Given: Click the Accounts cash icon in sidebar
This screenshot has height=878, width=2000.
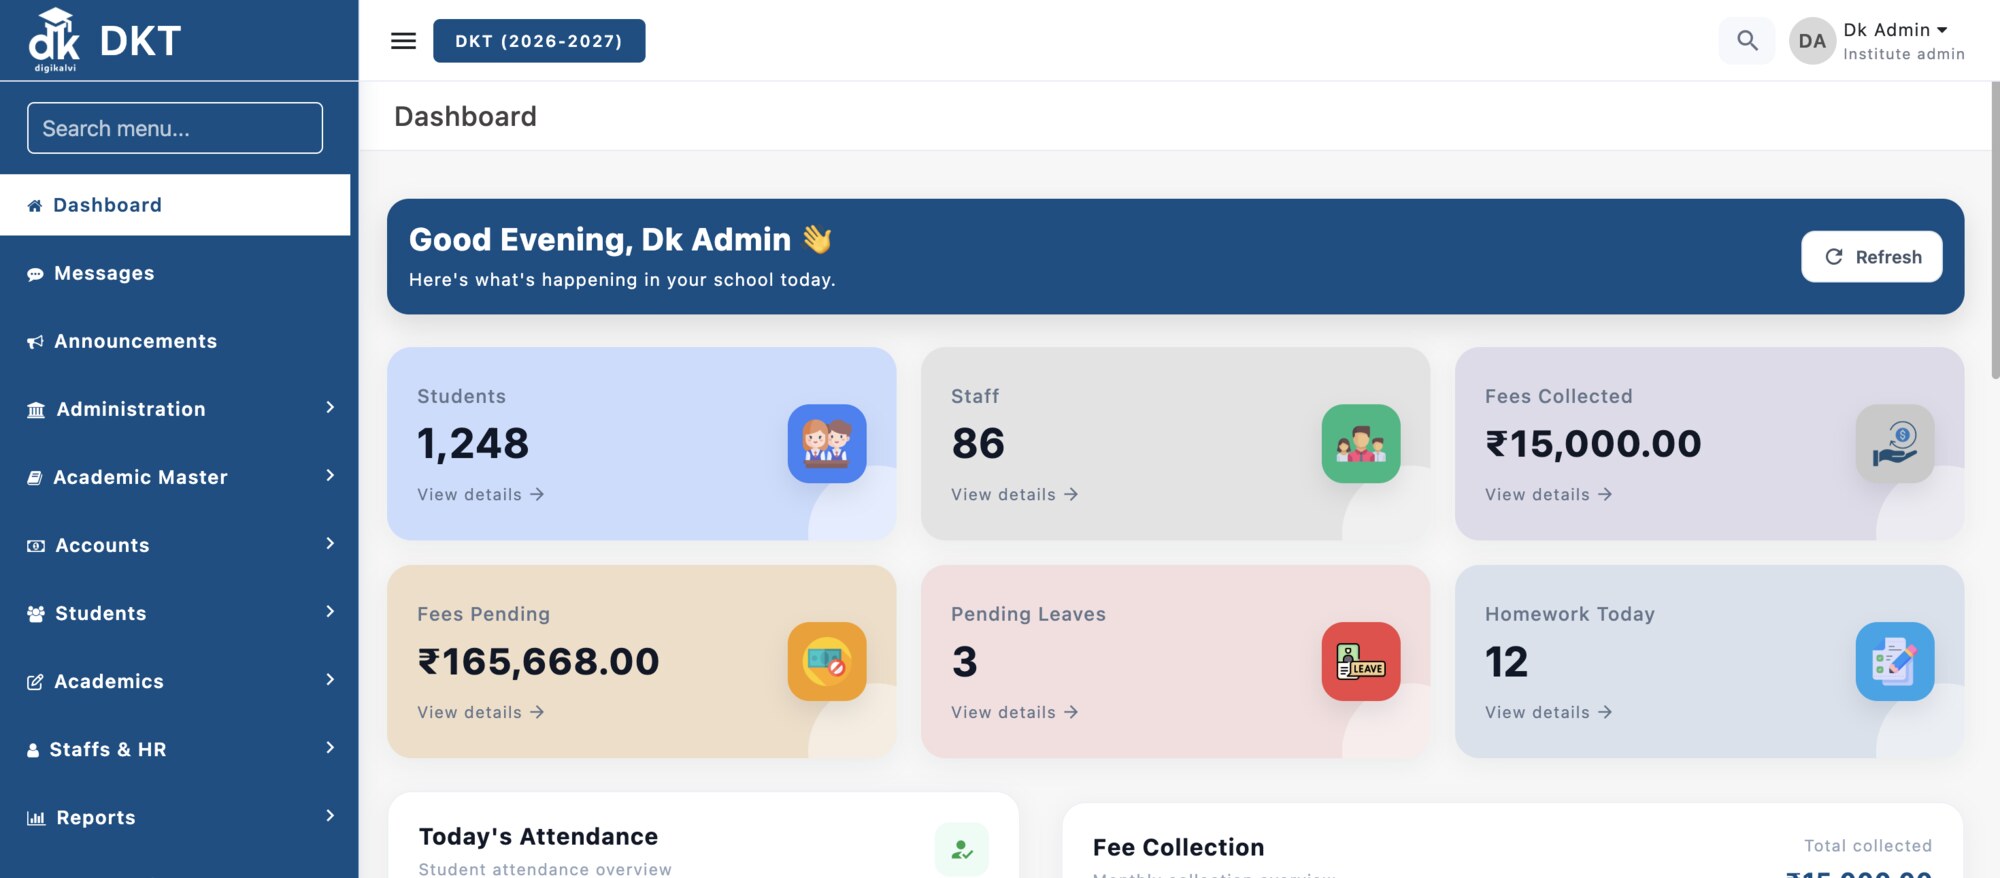Looking at the screenshot, I should click(x=36, y=546).
